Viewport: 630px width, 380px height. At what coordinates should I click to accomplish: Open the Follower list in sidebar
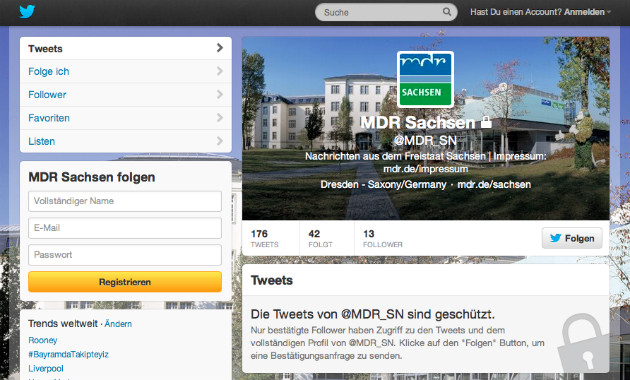point(126,95)
